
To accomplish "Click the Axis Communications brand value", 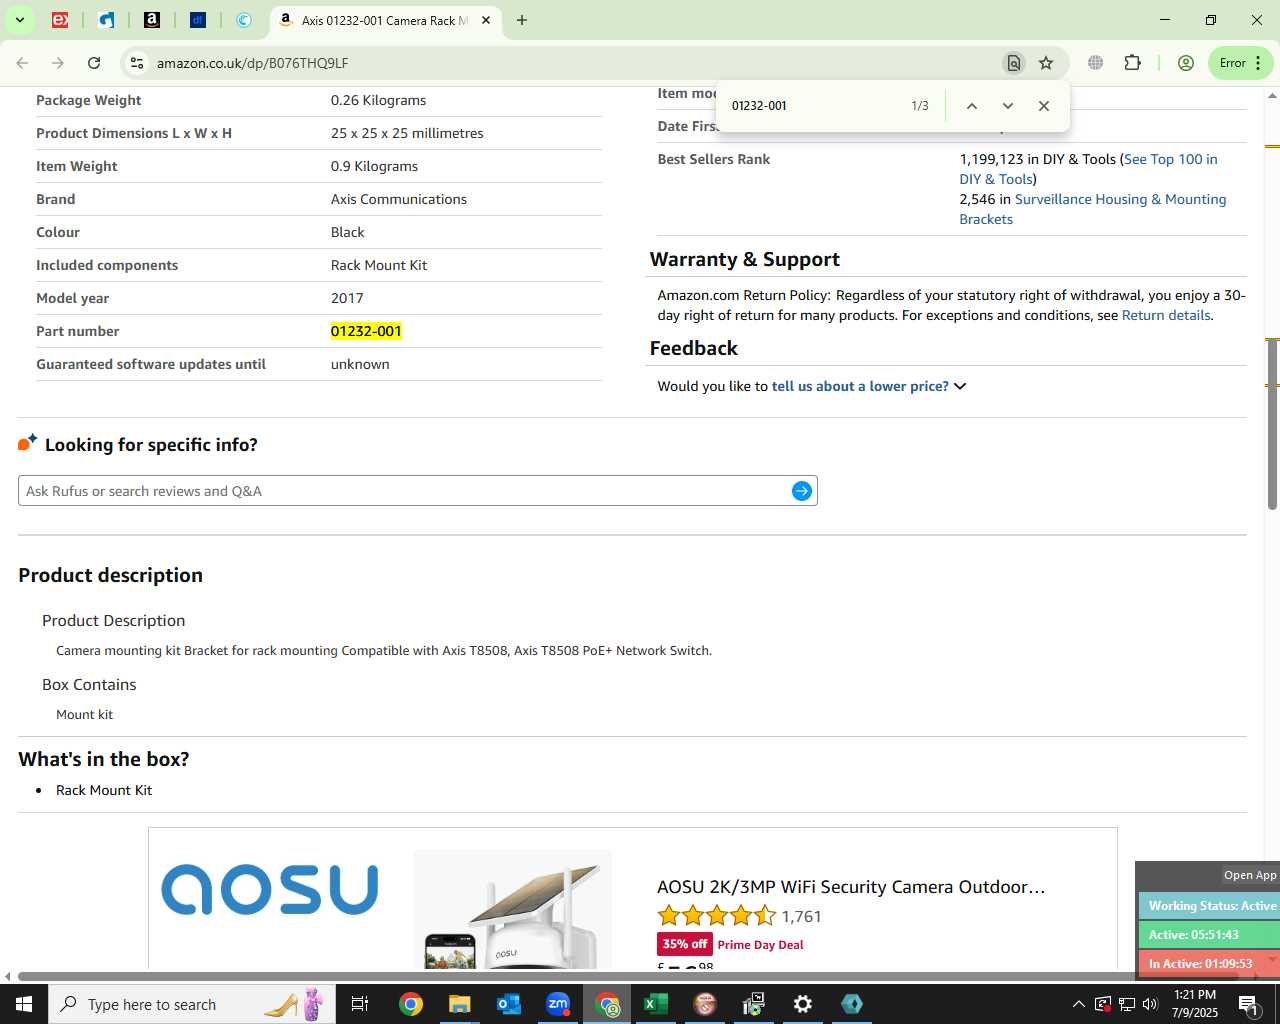I will [399, 199].
